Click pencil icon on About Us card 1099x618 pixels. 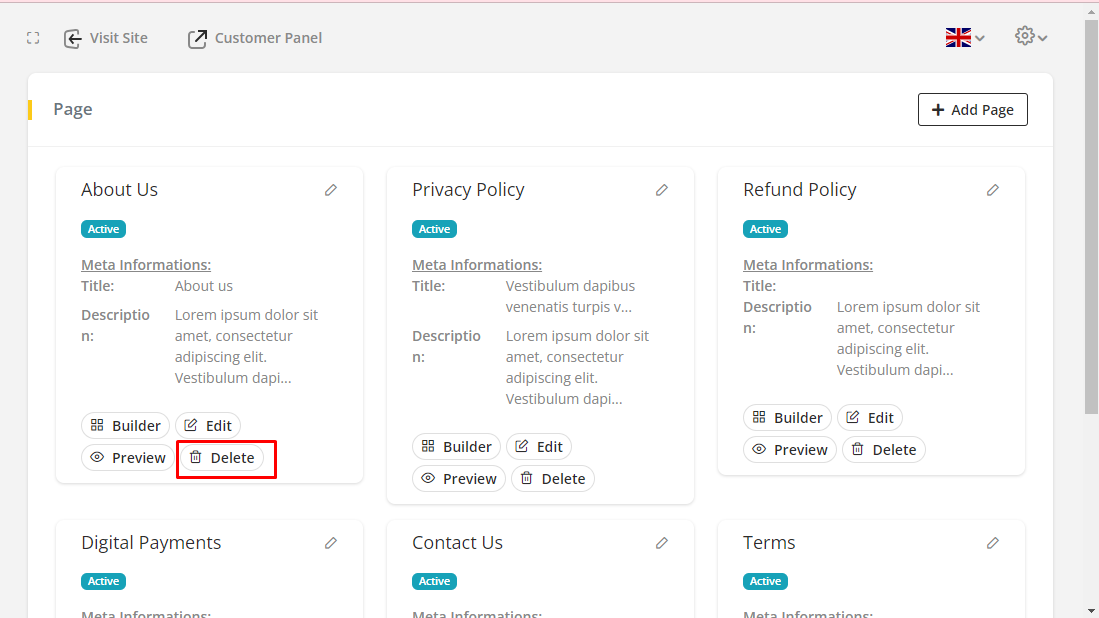(x=331, y=190)
